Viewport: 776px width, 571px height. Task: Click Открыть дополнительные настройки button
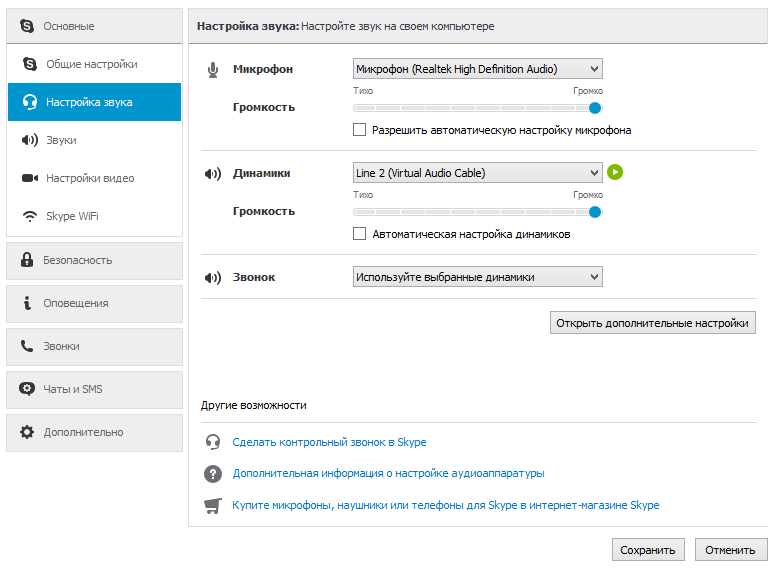tap(653, 323)
